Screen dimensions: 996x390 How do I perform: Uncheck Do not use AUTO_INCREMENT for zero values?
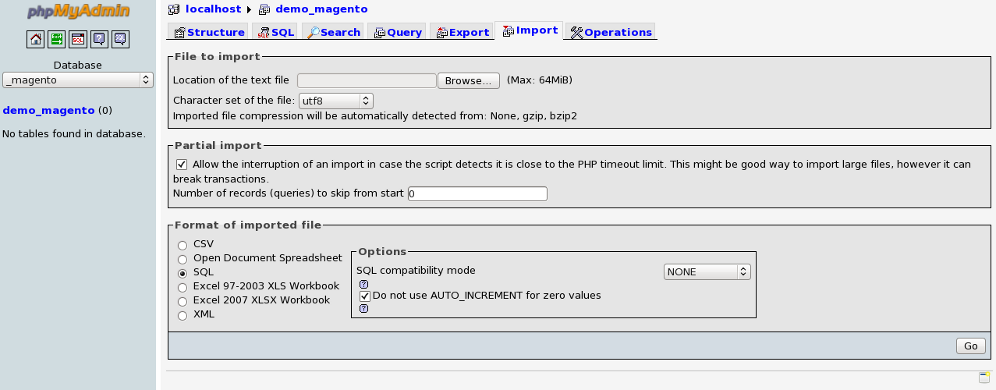[x=365, y=296]
